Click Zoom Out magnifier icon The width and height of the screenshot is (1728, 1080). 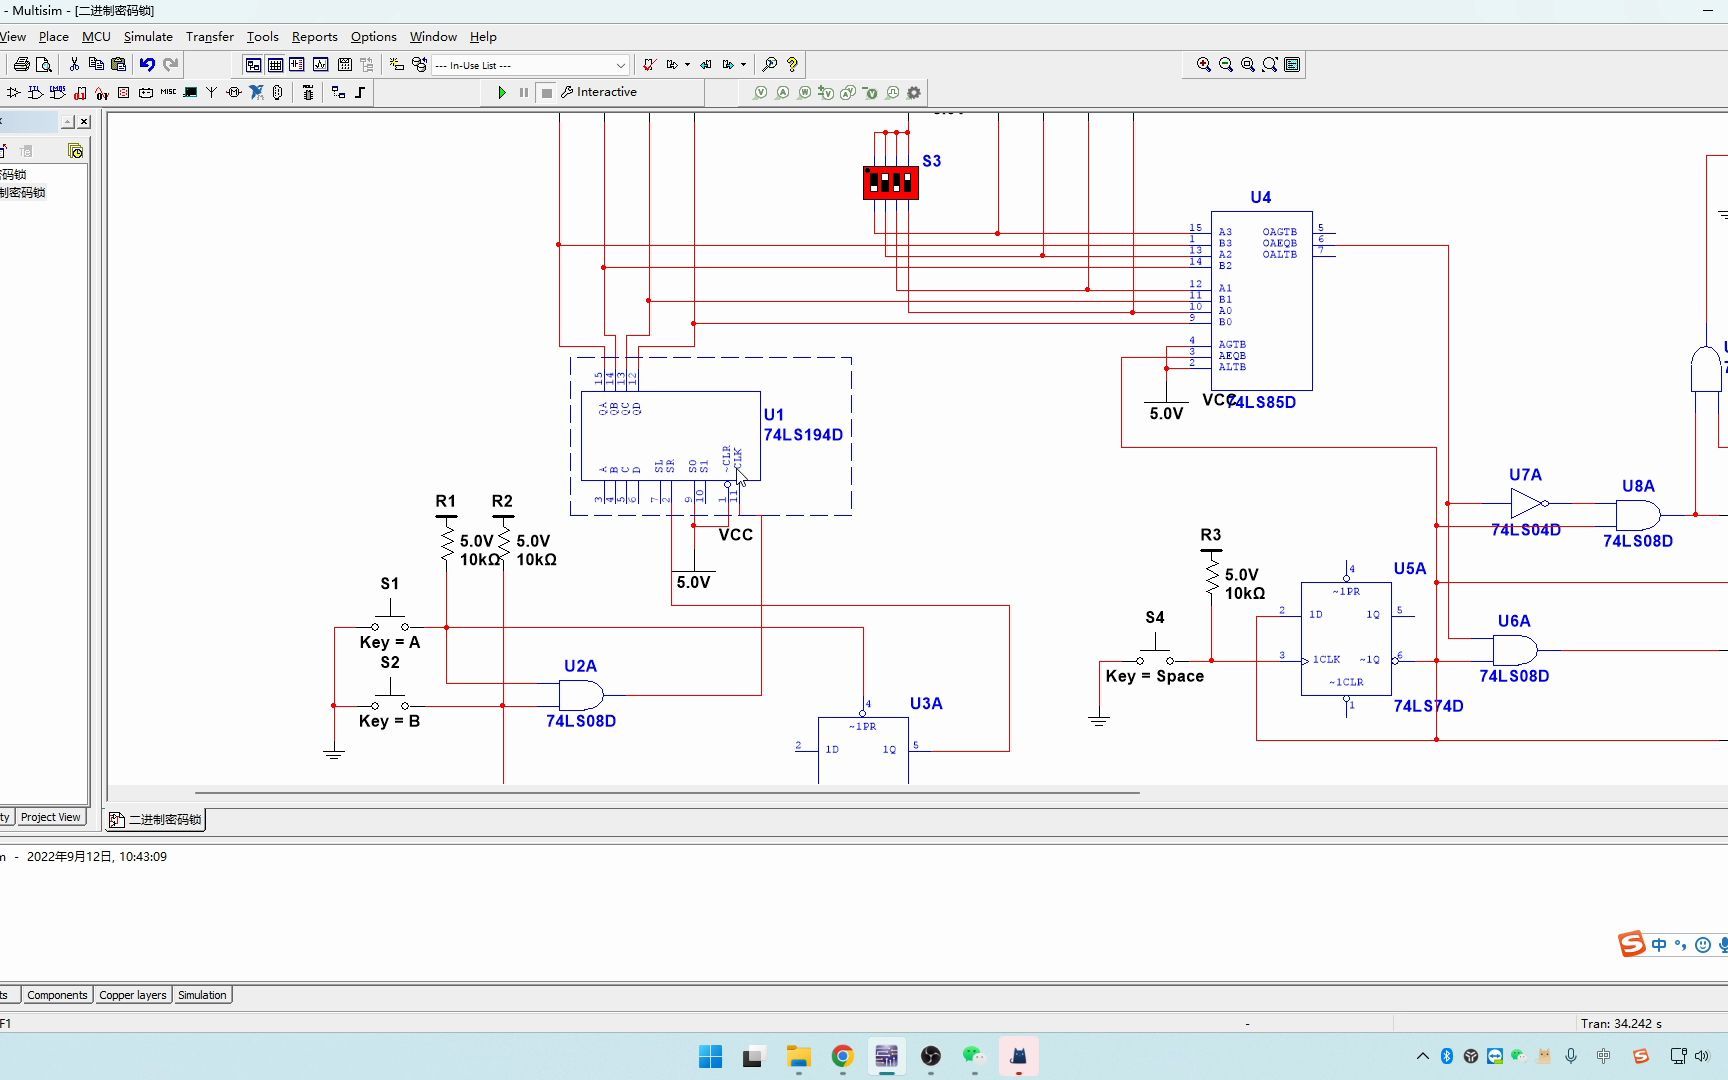click(1225, 64)
